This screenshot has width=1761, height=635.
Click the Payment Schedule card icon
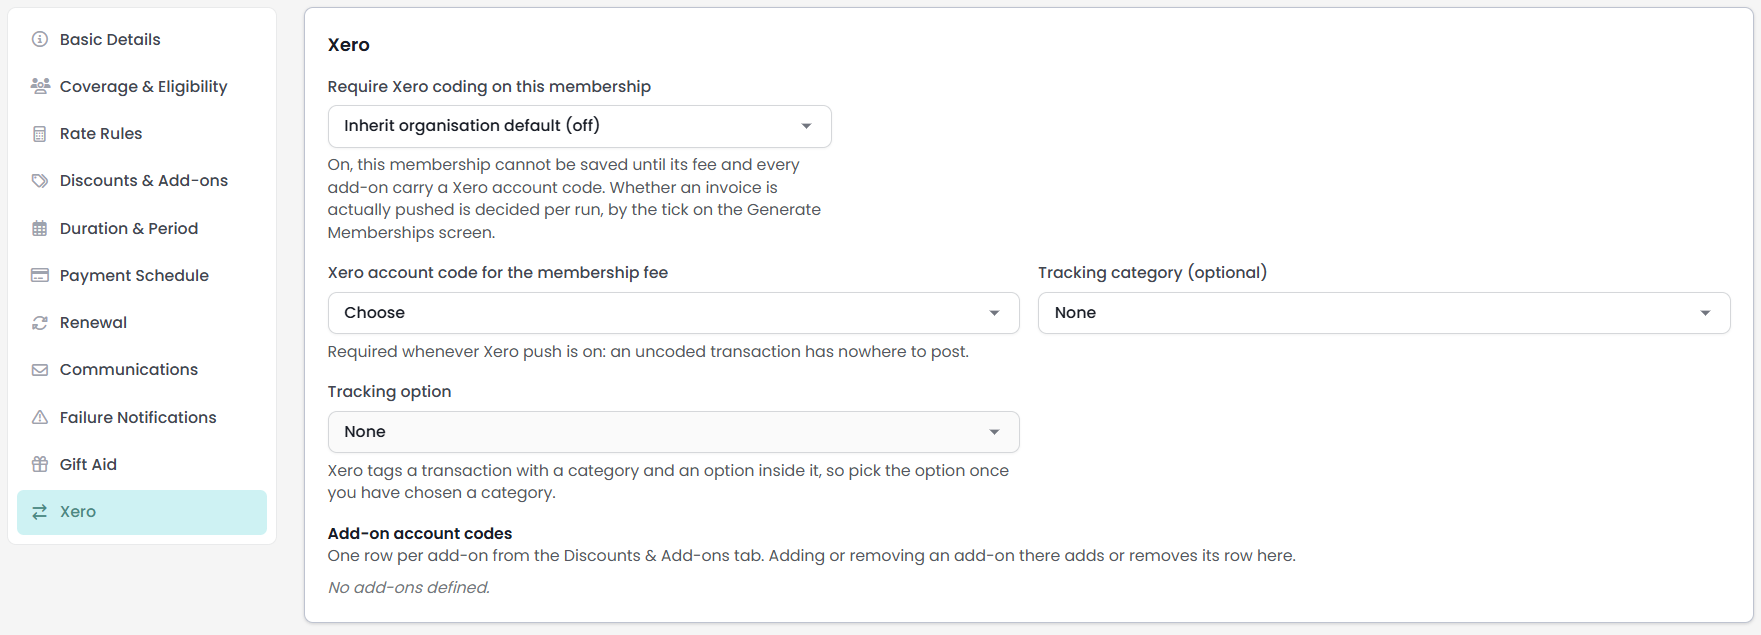[40, 275]
